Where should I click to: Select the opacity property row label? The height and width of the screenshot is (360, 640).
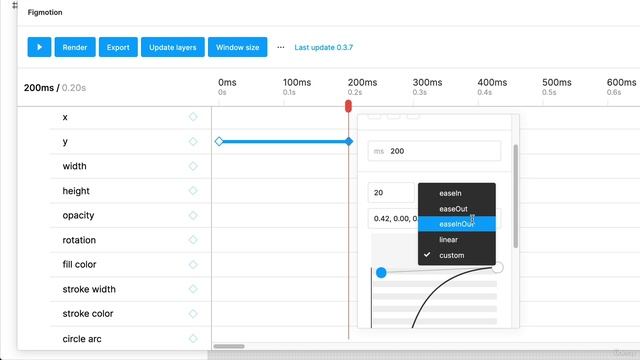coord(78,216)
